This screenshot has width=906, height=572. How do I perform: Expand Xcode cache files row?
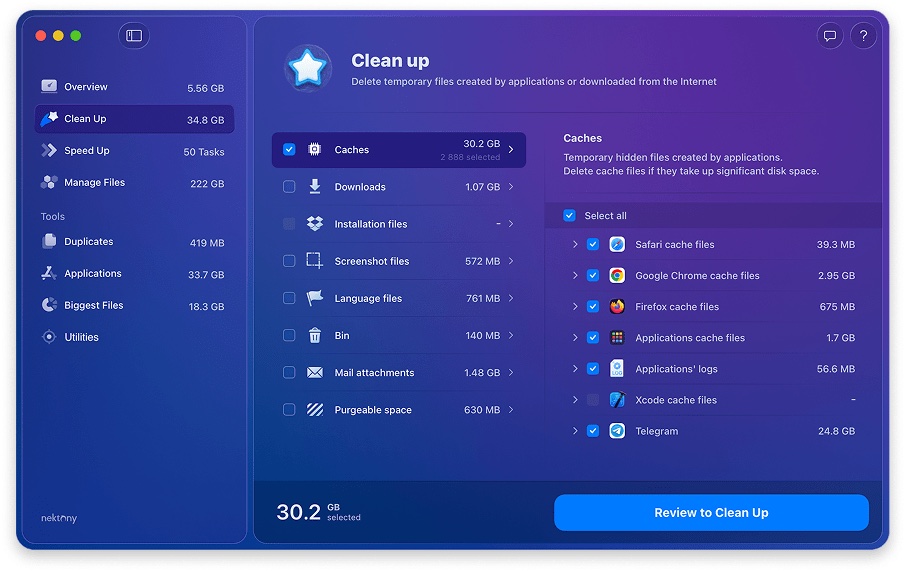coord(575,400)
